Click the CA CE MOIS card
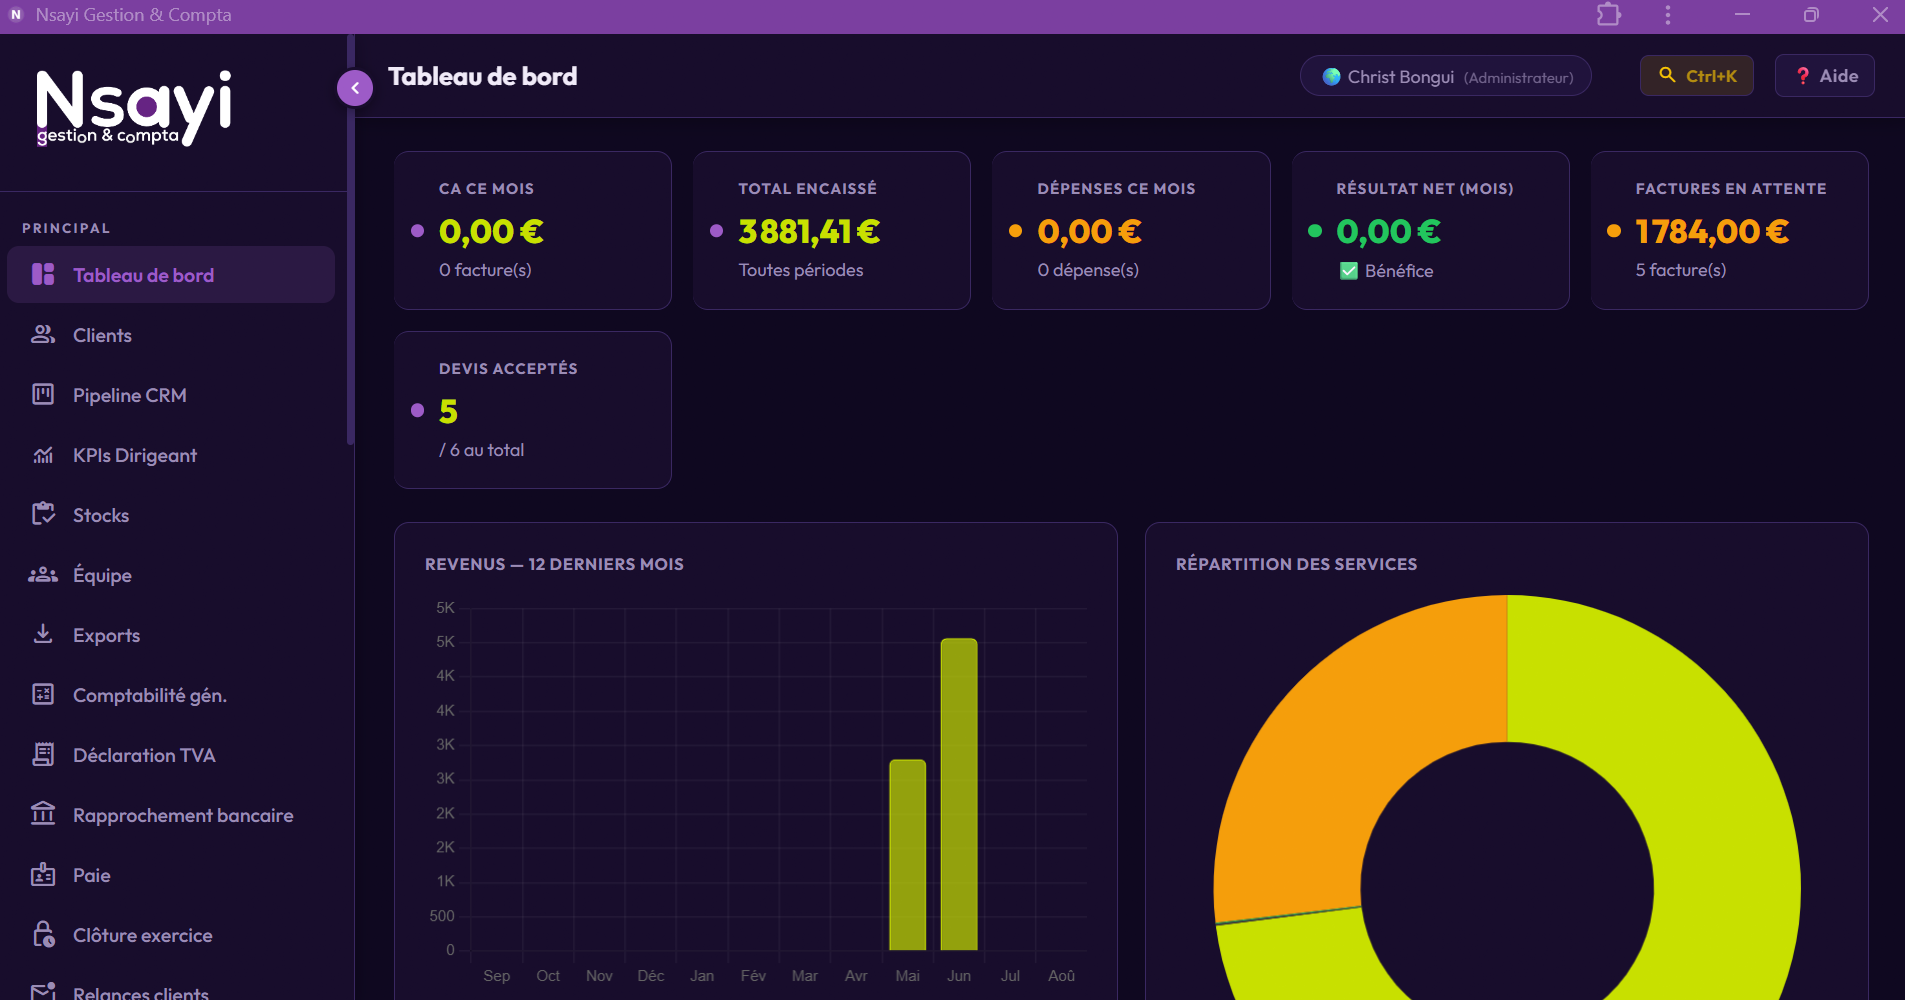 click(533, 230)
